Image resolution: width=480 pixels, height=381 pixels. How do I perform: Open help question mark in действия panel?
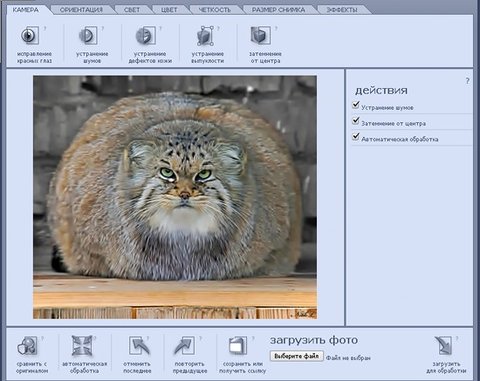pyautogui.click(x=467, y=81)
